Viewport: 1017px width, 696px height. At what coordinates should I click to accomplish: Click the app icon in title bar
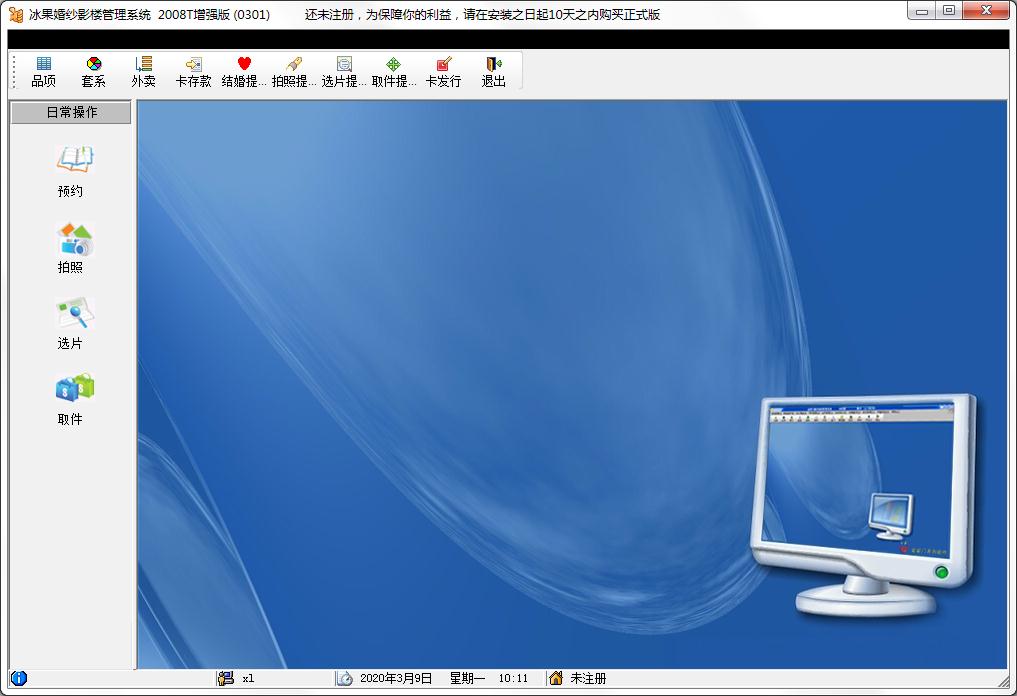click(16, 14)
